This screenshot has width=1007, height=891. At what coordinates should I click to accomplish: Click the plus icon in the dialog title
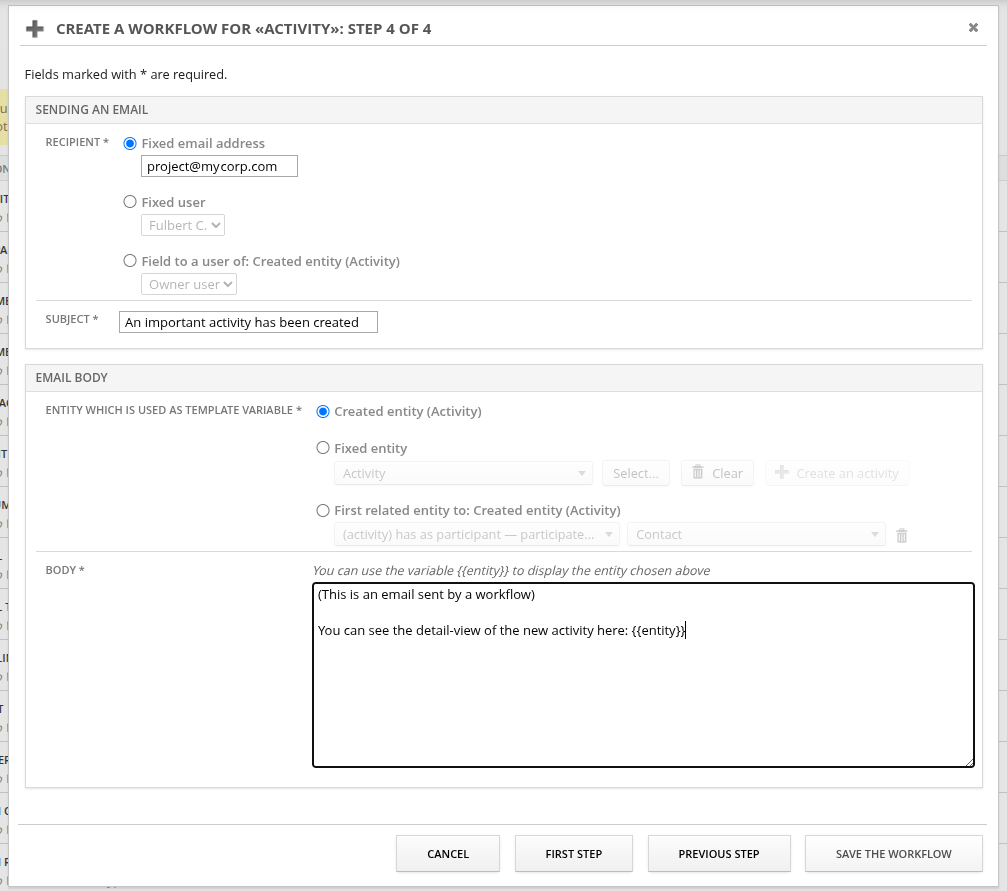(35, 29)
